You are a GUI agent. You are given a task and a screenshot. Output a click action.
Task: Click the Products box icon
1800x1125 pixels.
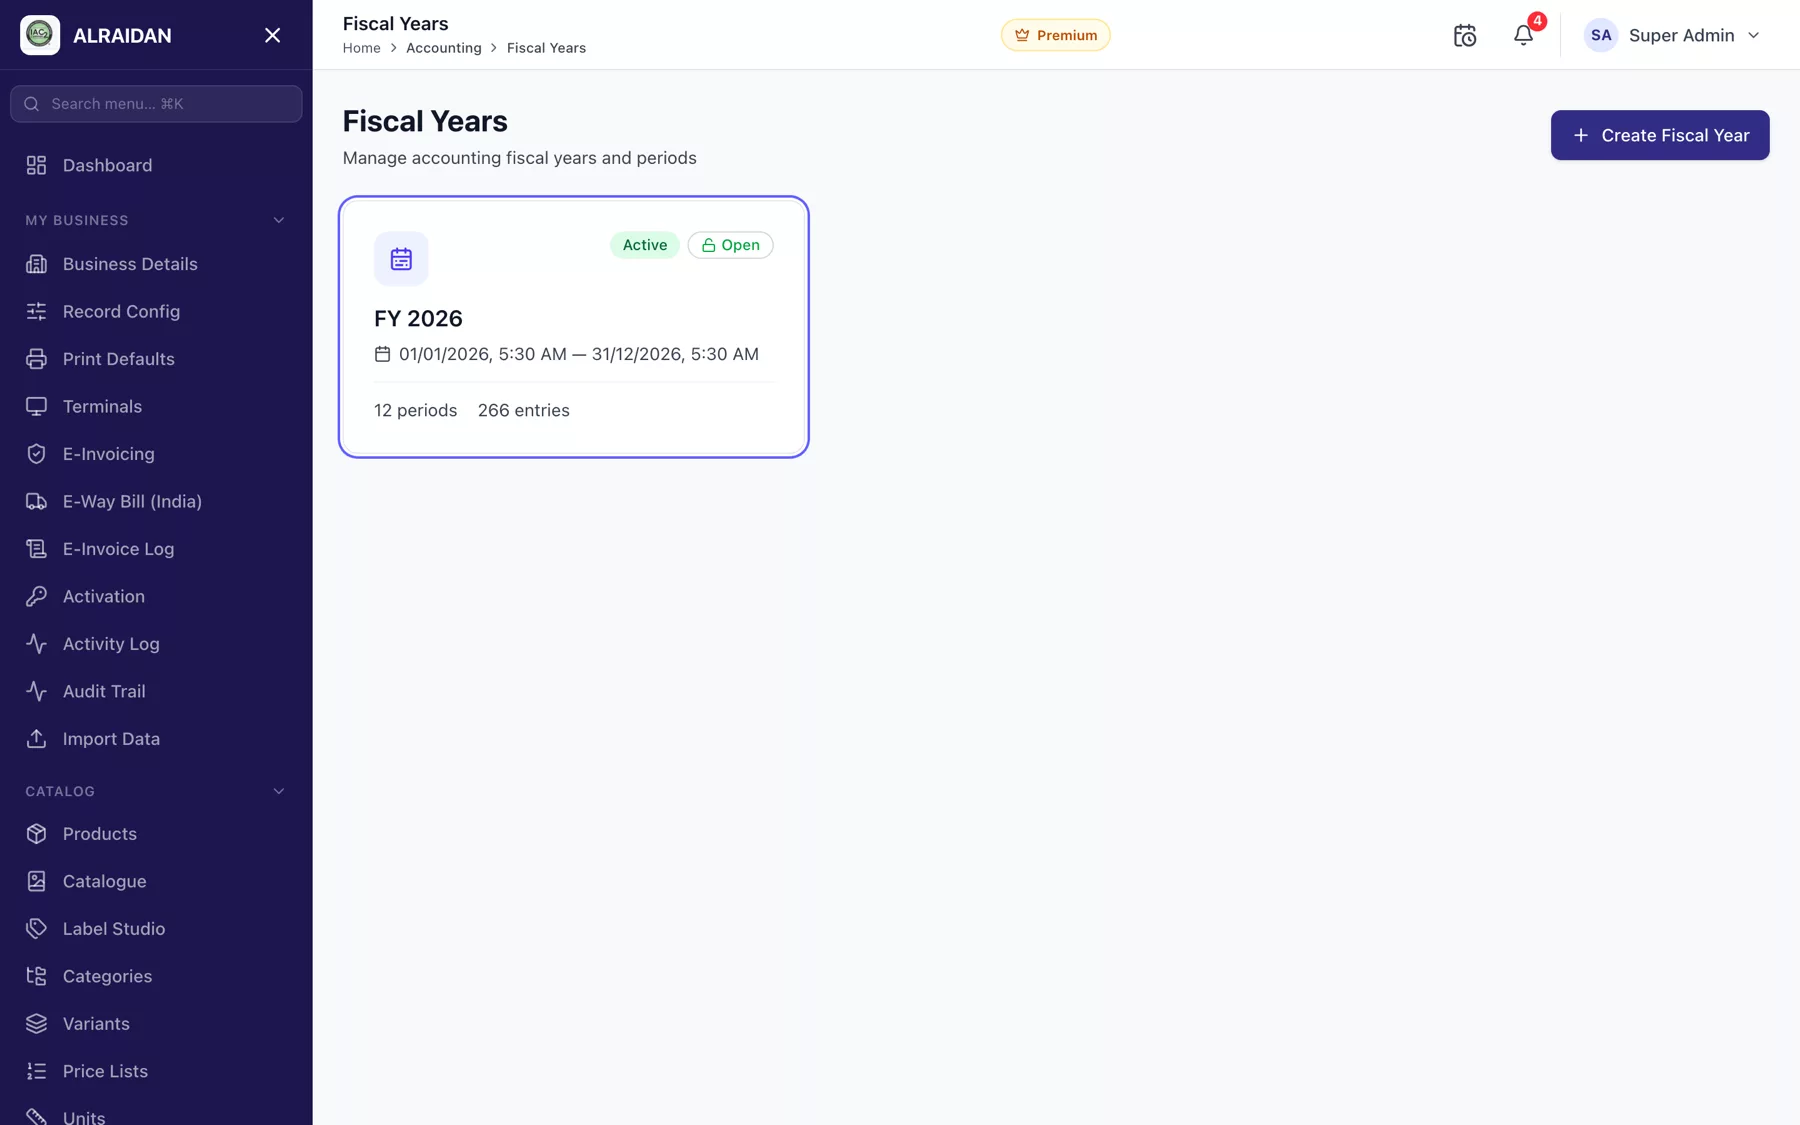point(36,834)
